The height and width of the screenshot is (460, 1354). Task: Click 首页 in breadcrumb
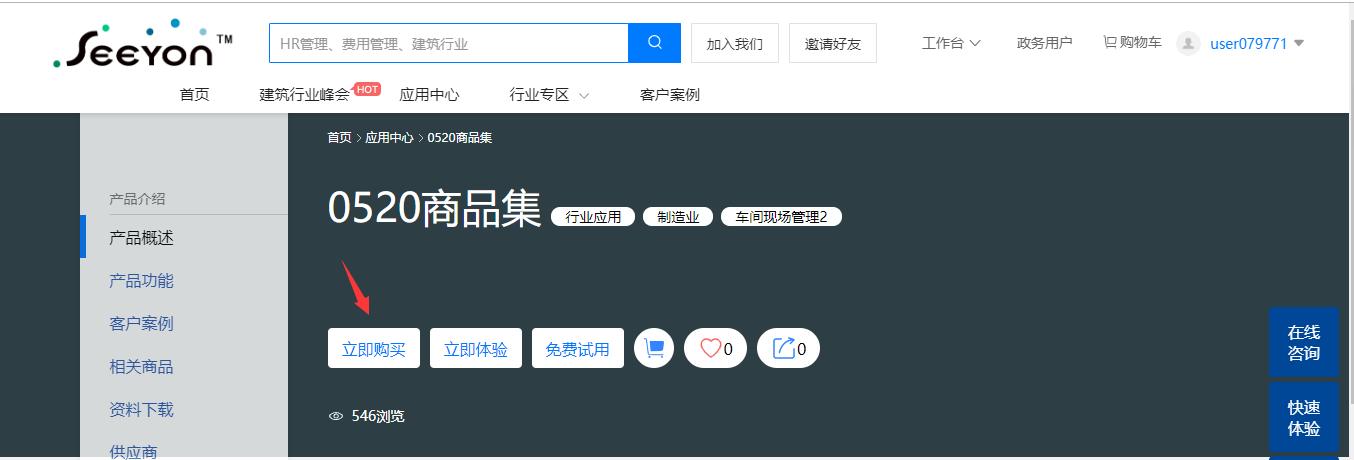point(339,138)
